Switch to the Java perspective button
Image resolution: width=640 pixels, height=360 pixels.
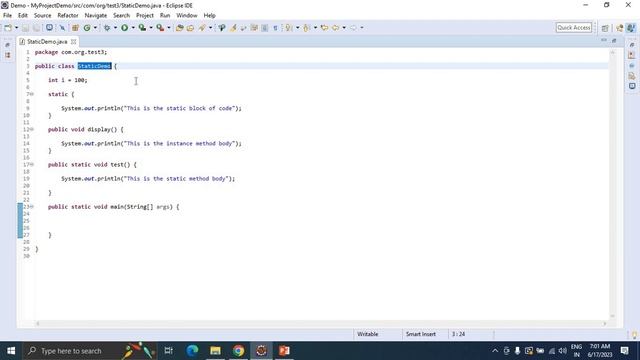[631, 28]
